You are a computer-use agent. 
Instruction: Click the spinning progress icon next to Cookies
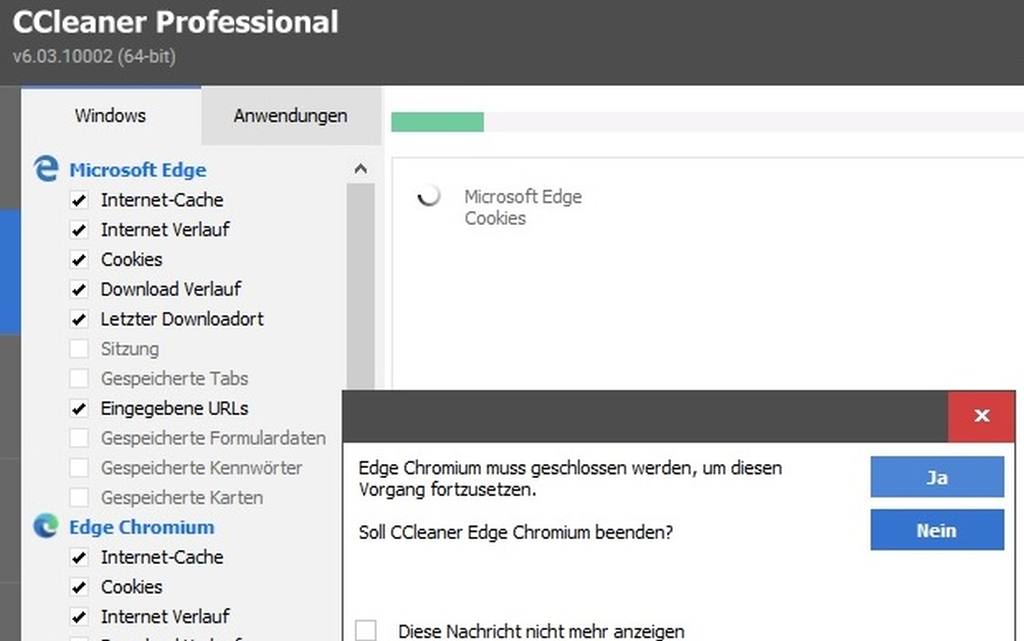428,195
